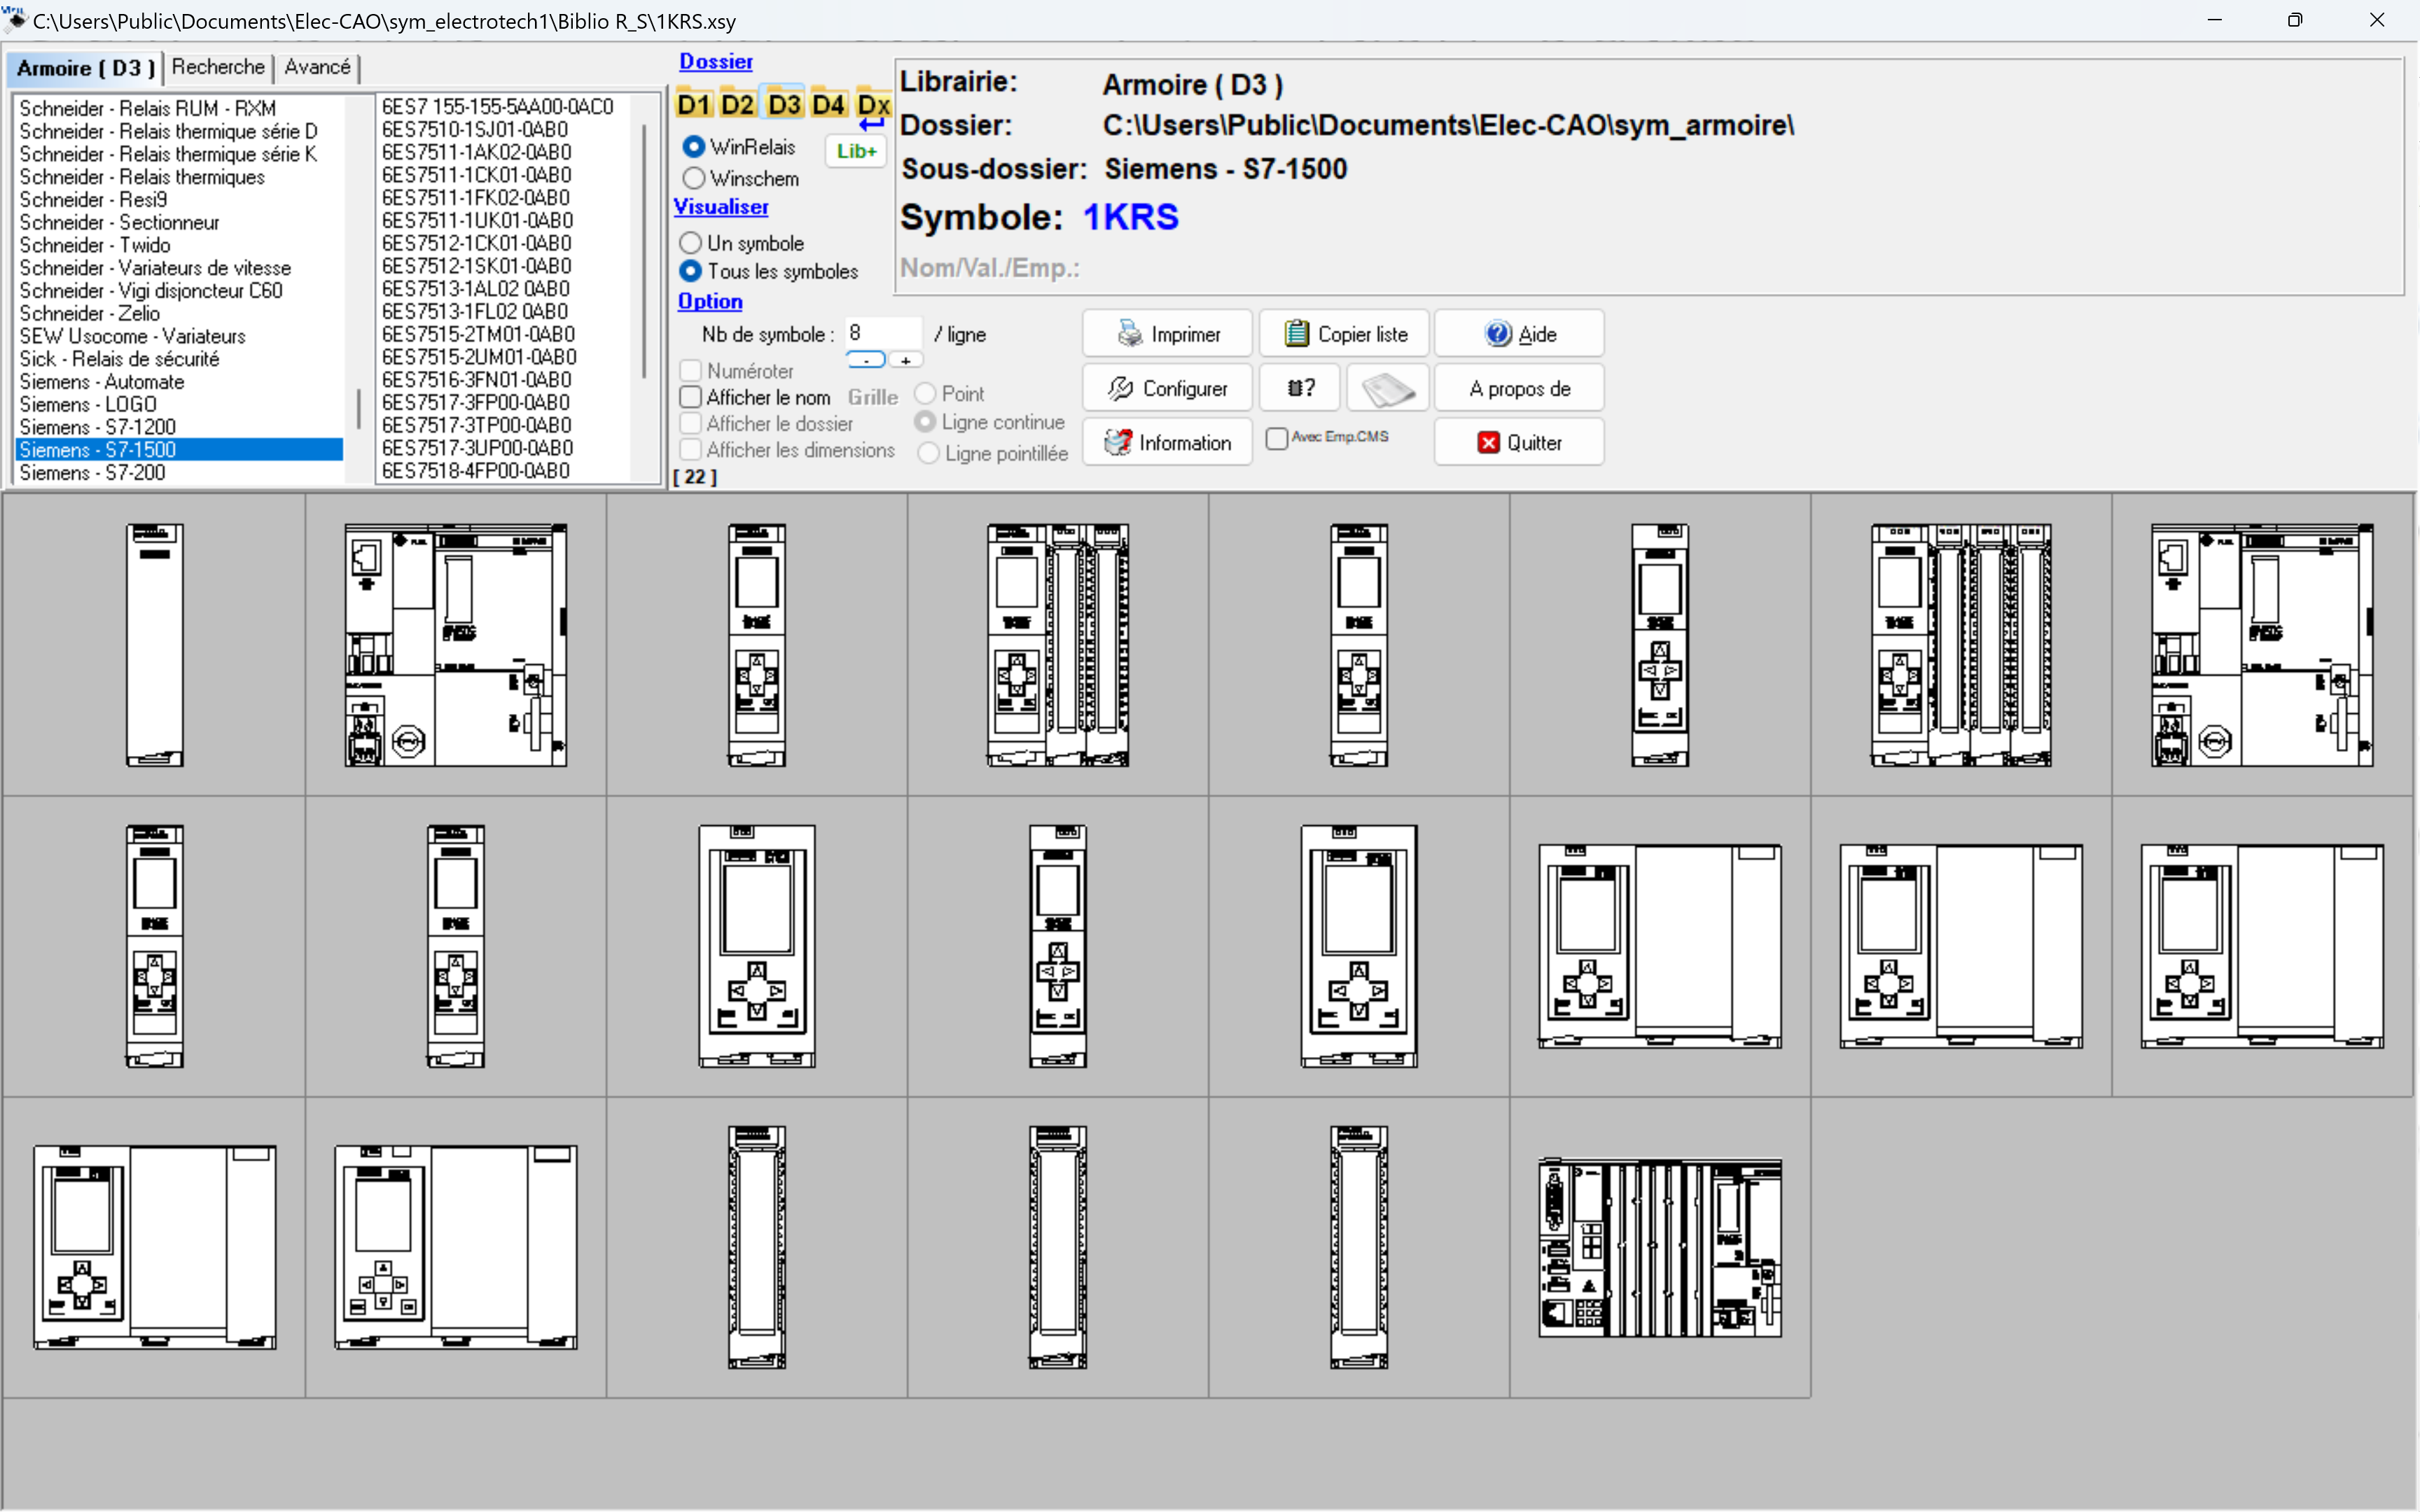This screenshot has height=1512, width=2420.
Task: Click the Quitter button
Action: click(1519, 442)
